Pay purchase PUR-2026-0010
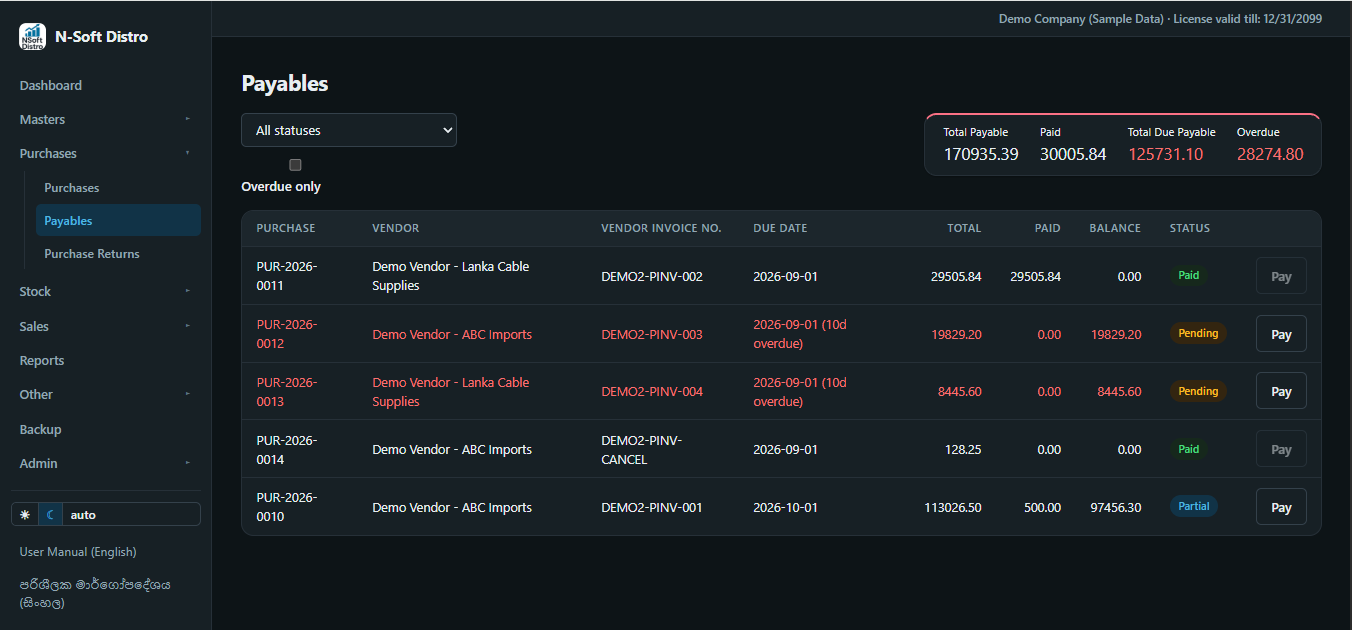Image resolution: width=1352 pixels, height=630 pixels. (x=1281, y=507)
